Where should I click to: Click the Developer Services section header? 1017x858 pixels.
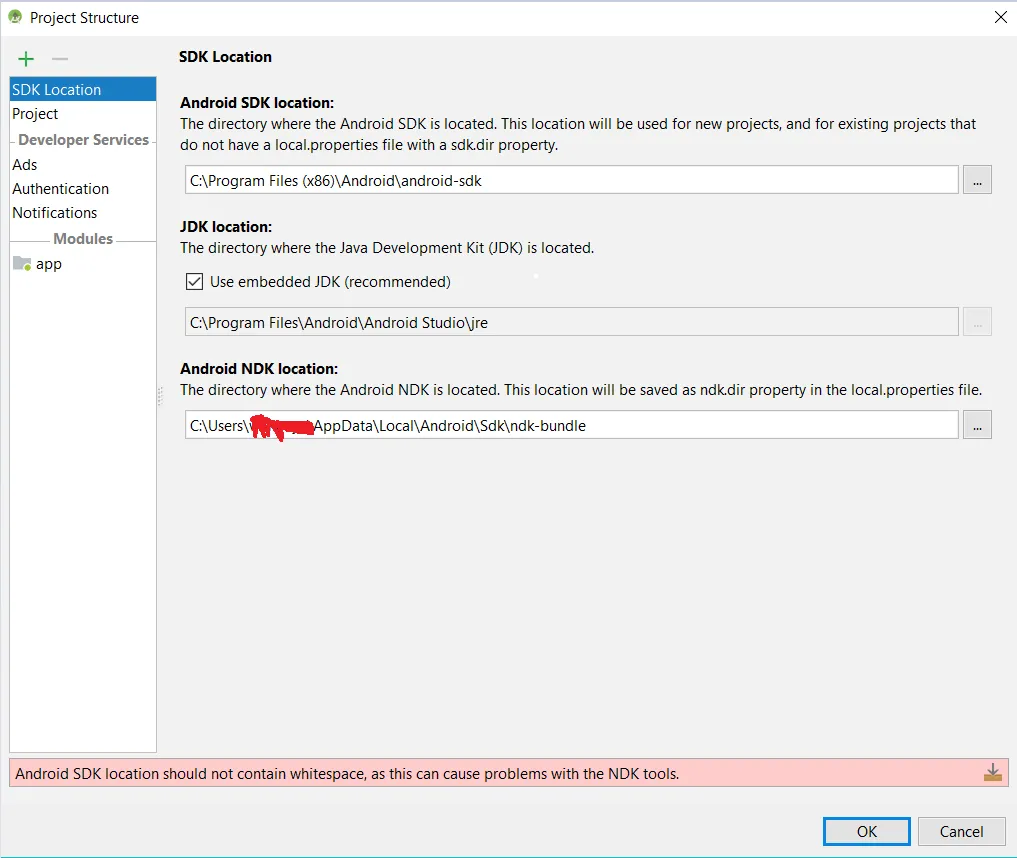[84, 139]
